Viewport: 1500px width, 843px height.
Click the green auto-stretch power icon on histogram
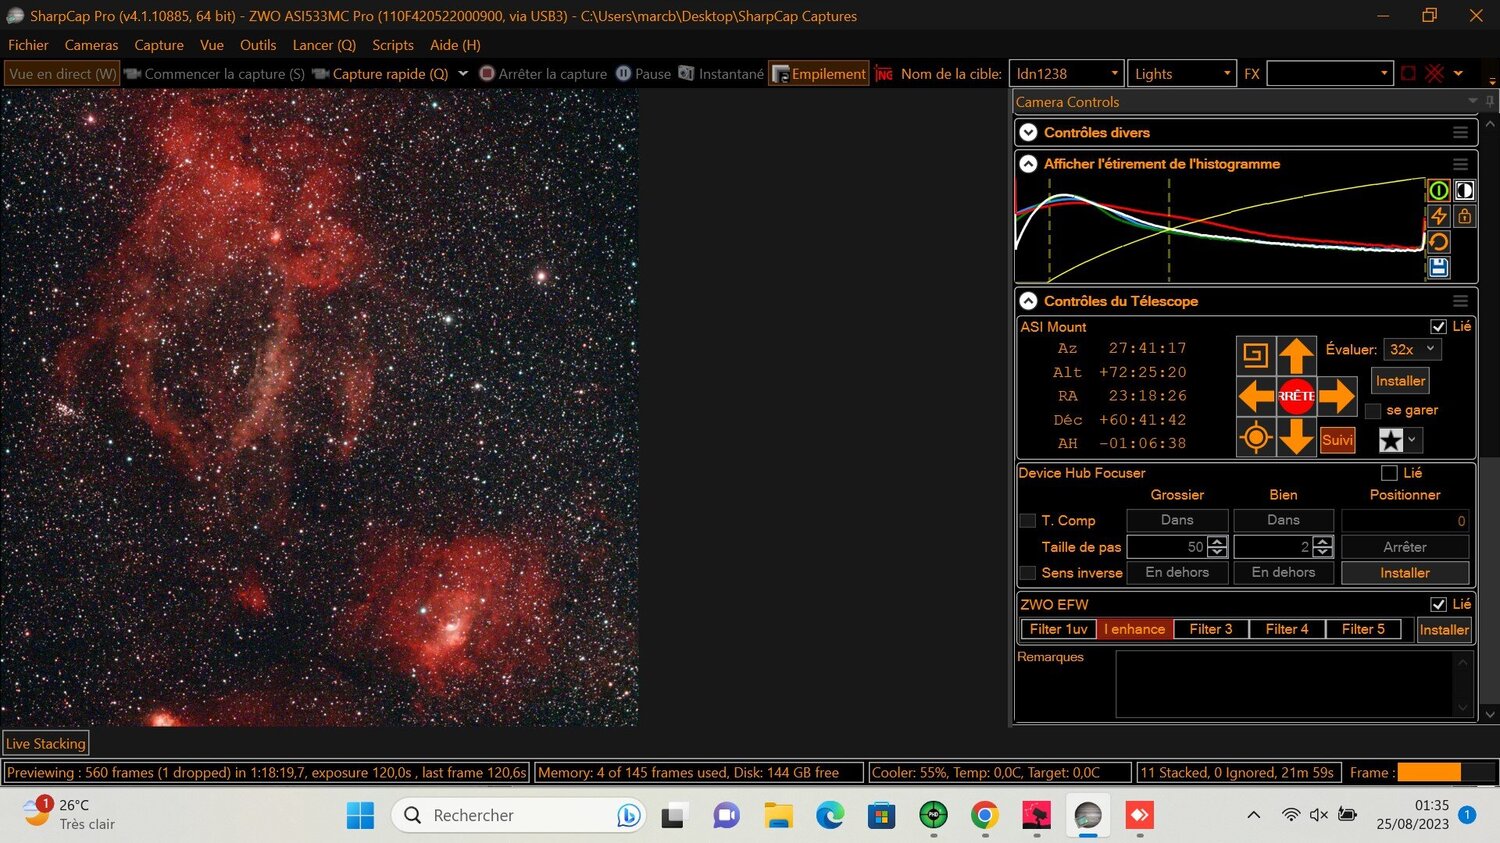(x=1438, y=191)
